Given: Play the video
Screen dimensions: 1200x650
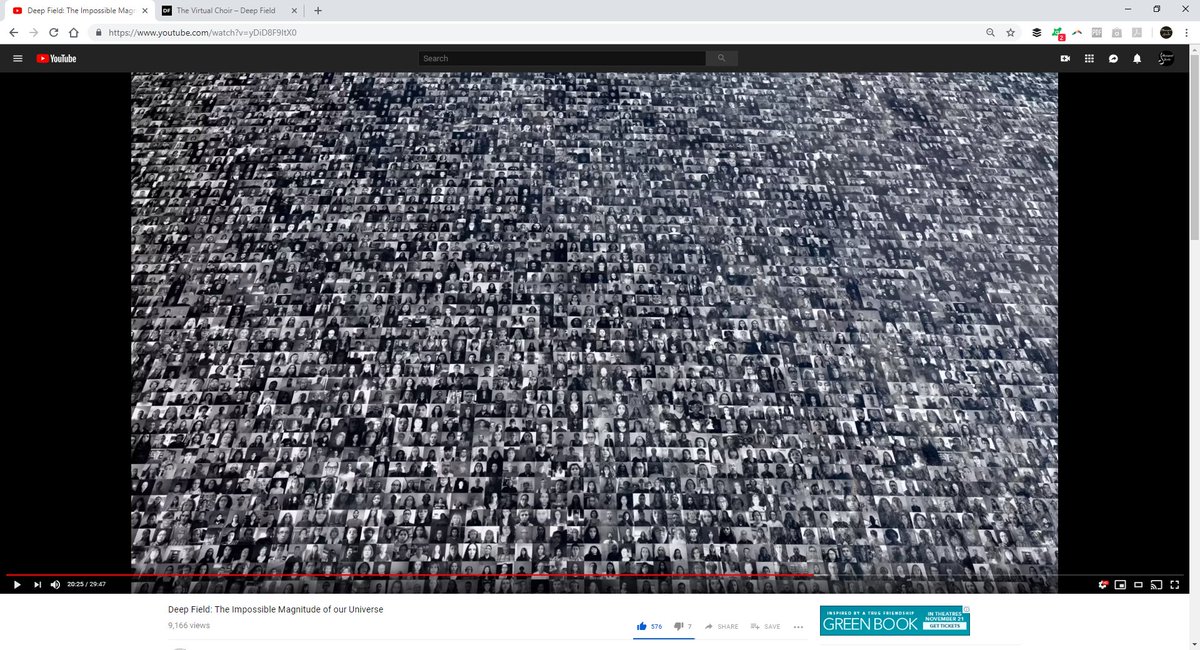Looking at the screenshot, I should click(x=17, y=584).
